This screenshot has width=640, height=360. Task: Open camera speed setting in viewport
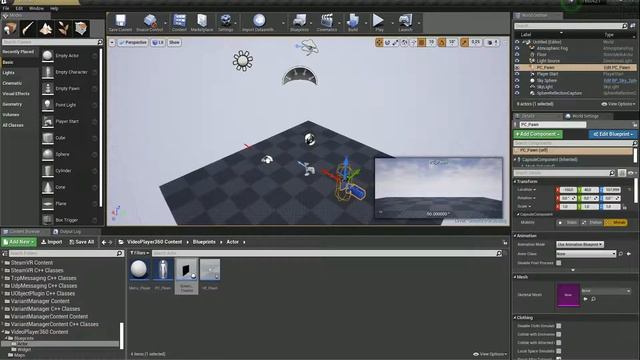493,42
